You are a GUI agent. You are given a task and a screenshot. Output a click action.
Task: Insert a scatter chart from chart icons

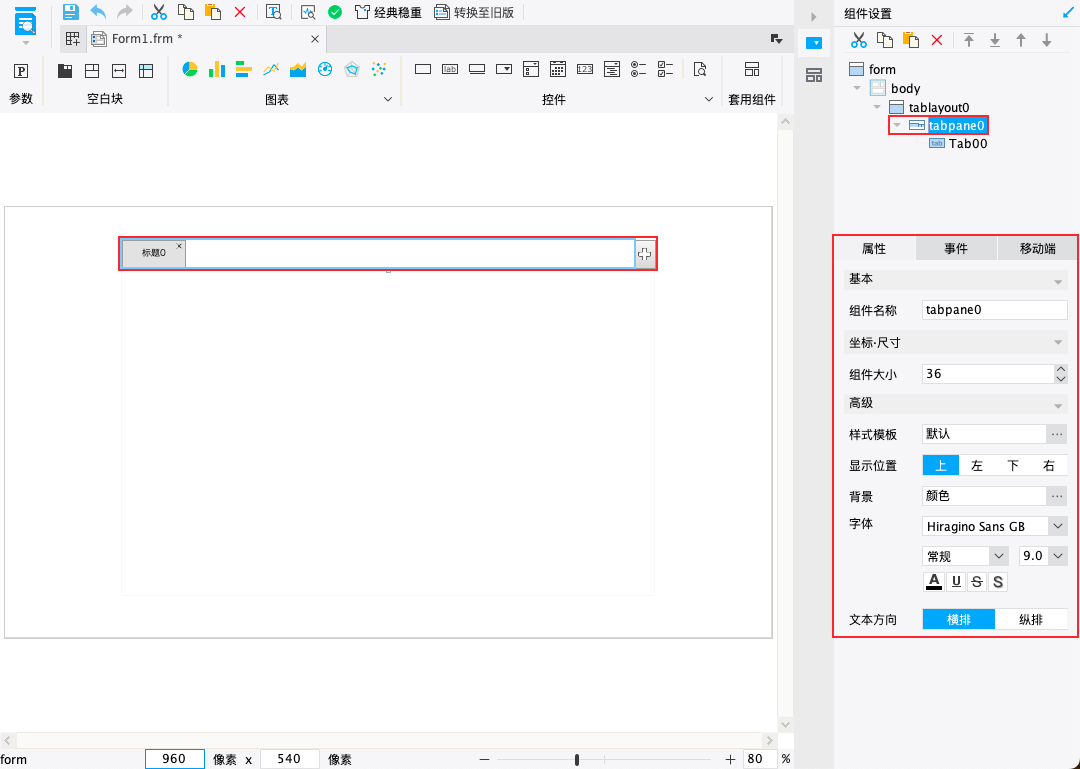pos(379,69)
